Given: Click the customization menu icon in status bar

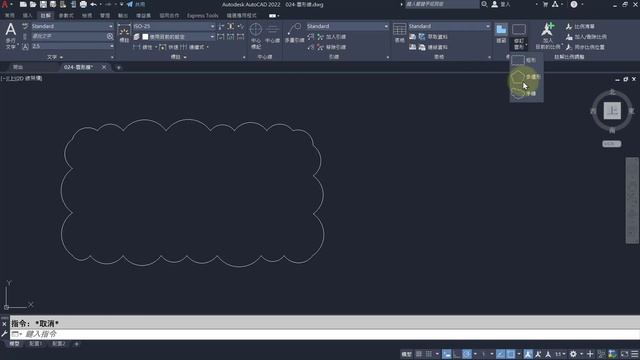Looking at the screenshot, I should coord(635,354).
